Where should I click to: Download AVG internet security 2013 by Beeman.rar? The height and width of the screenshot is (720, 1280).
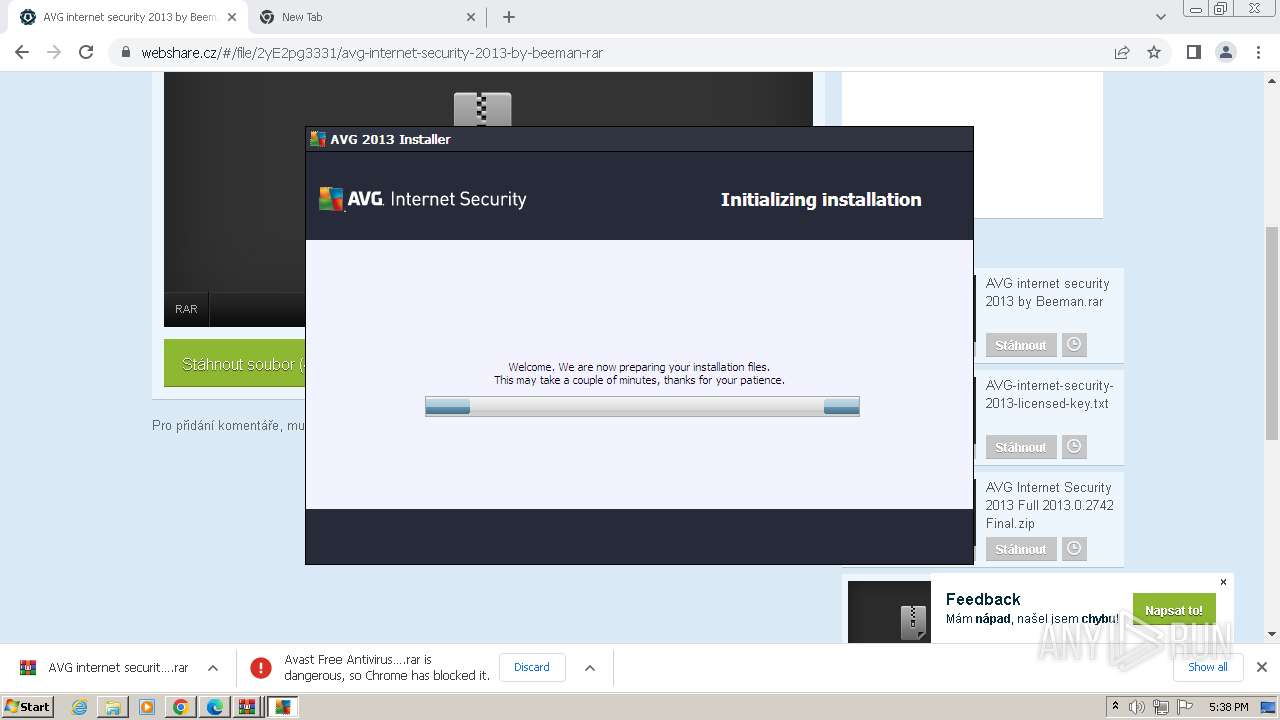pos(1020,345)
